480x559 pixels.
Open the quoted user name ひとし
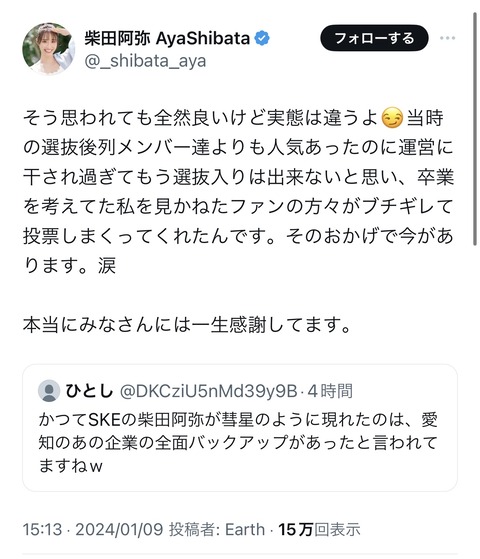(89, 391)
